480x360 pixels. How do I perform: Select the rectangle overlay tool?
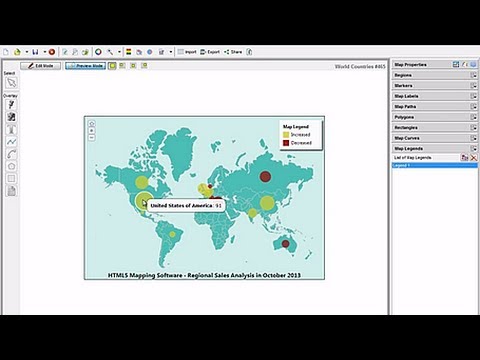click(x=12, y=179)
